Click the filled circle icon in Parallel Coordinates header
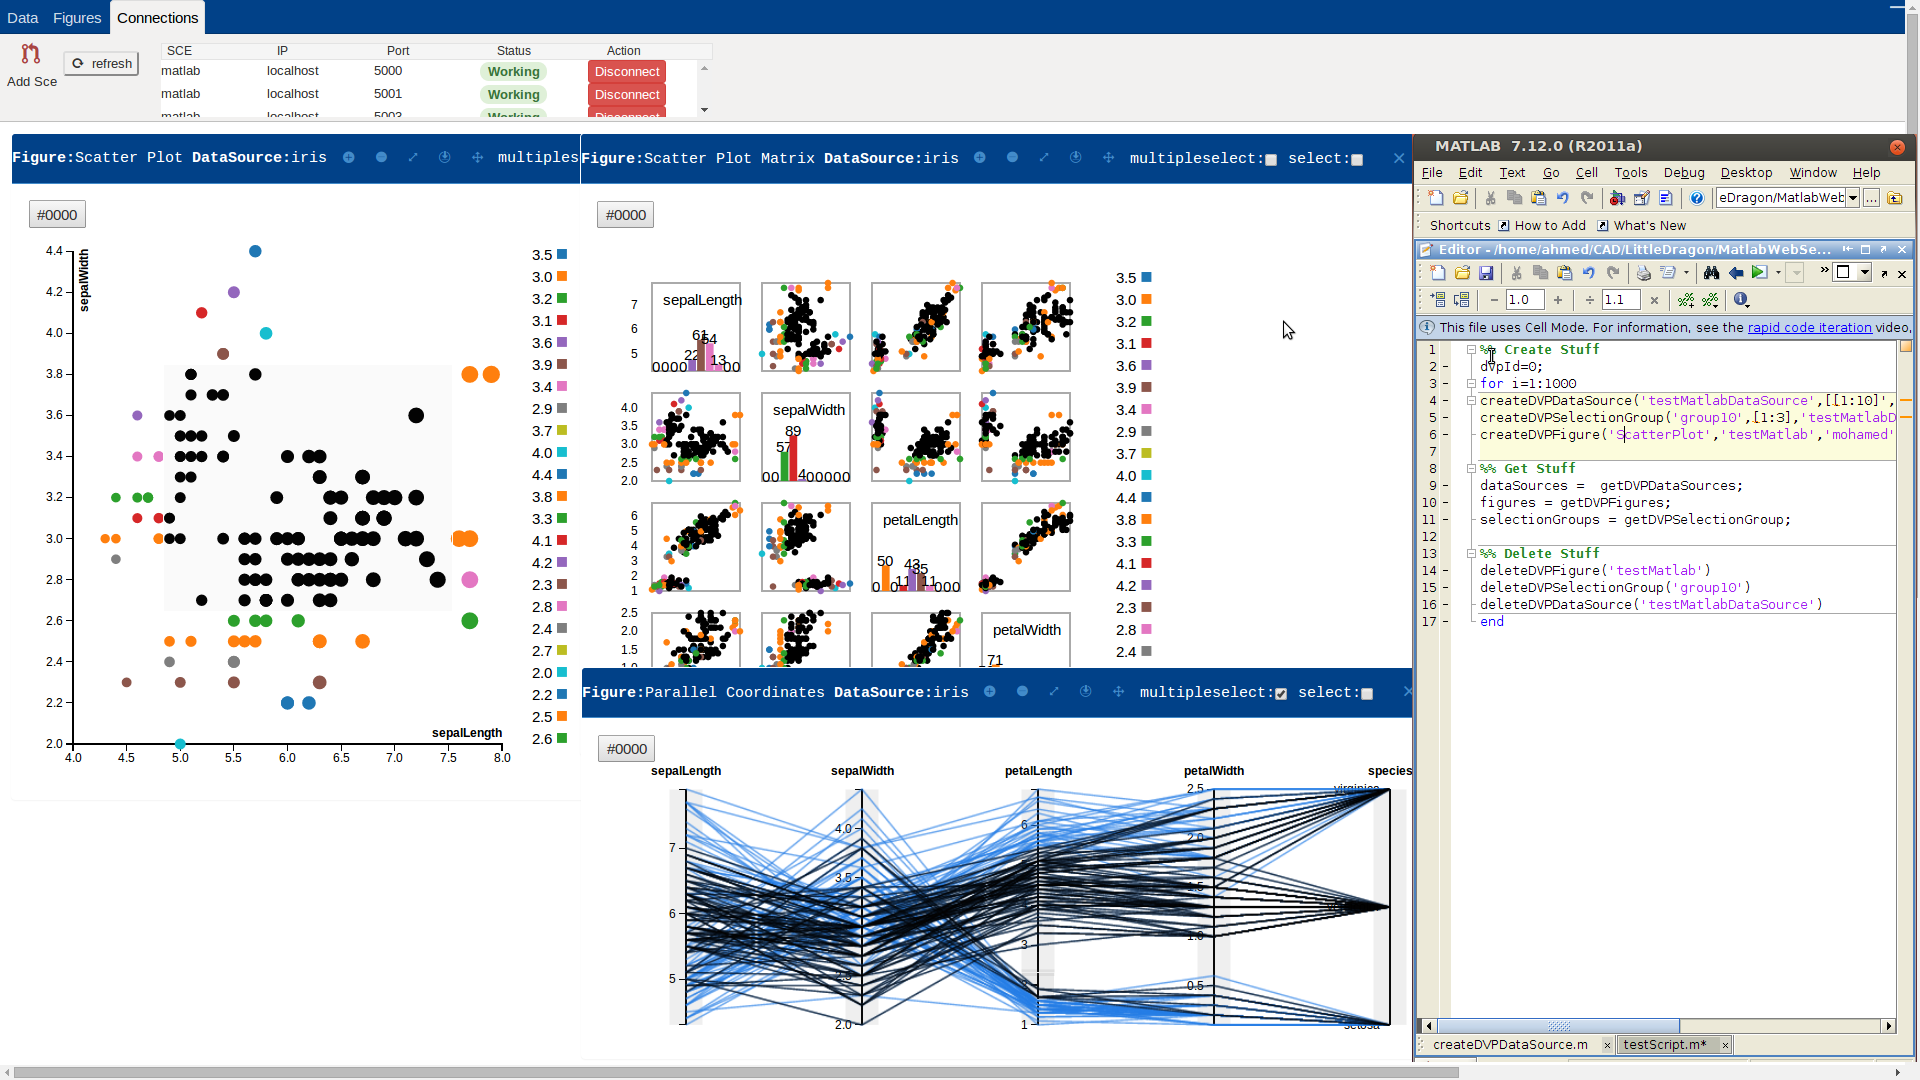The image size is (1920, 1080). (x=1022, y=692)
